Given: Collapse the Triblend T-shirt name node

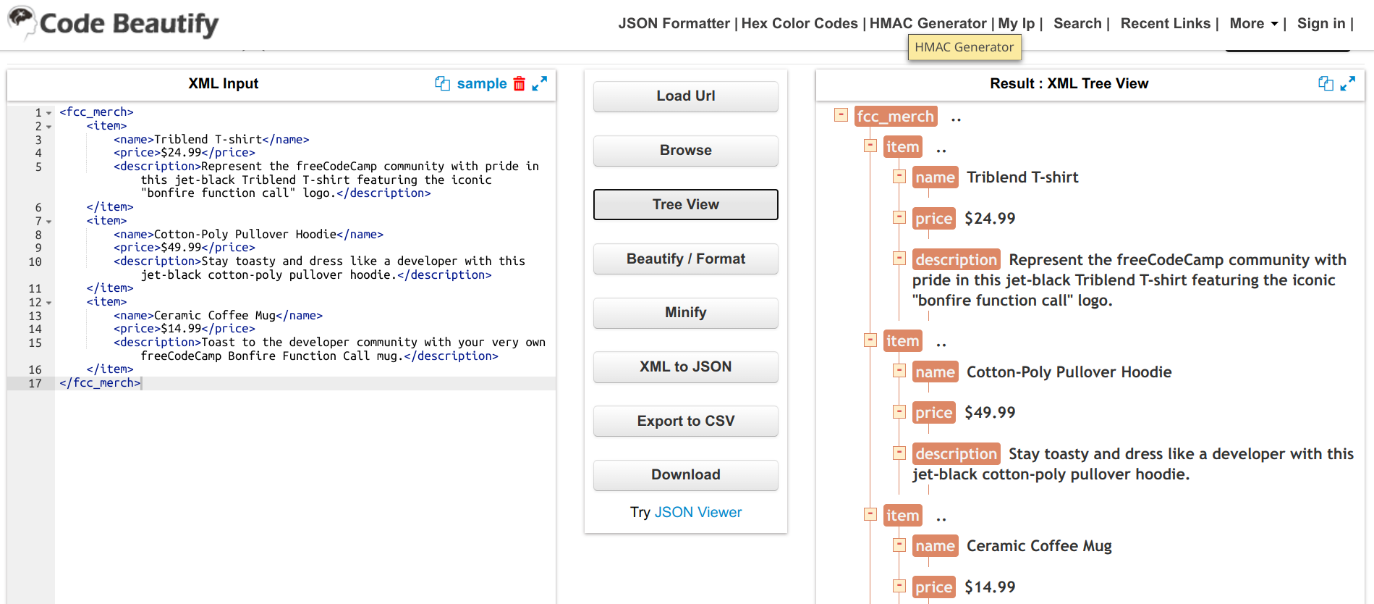Looking at the screenshot, I should tap(899, 177).
